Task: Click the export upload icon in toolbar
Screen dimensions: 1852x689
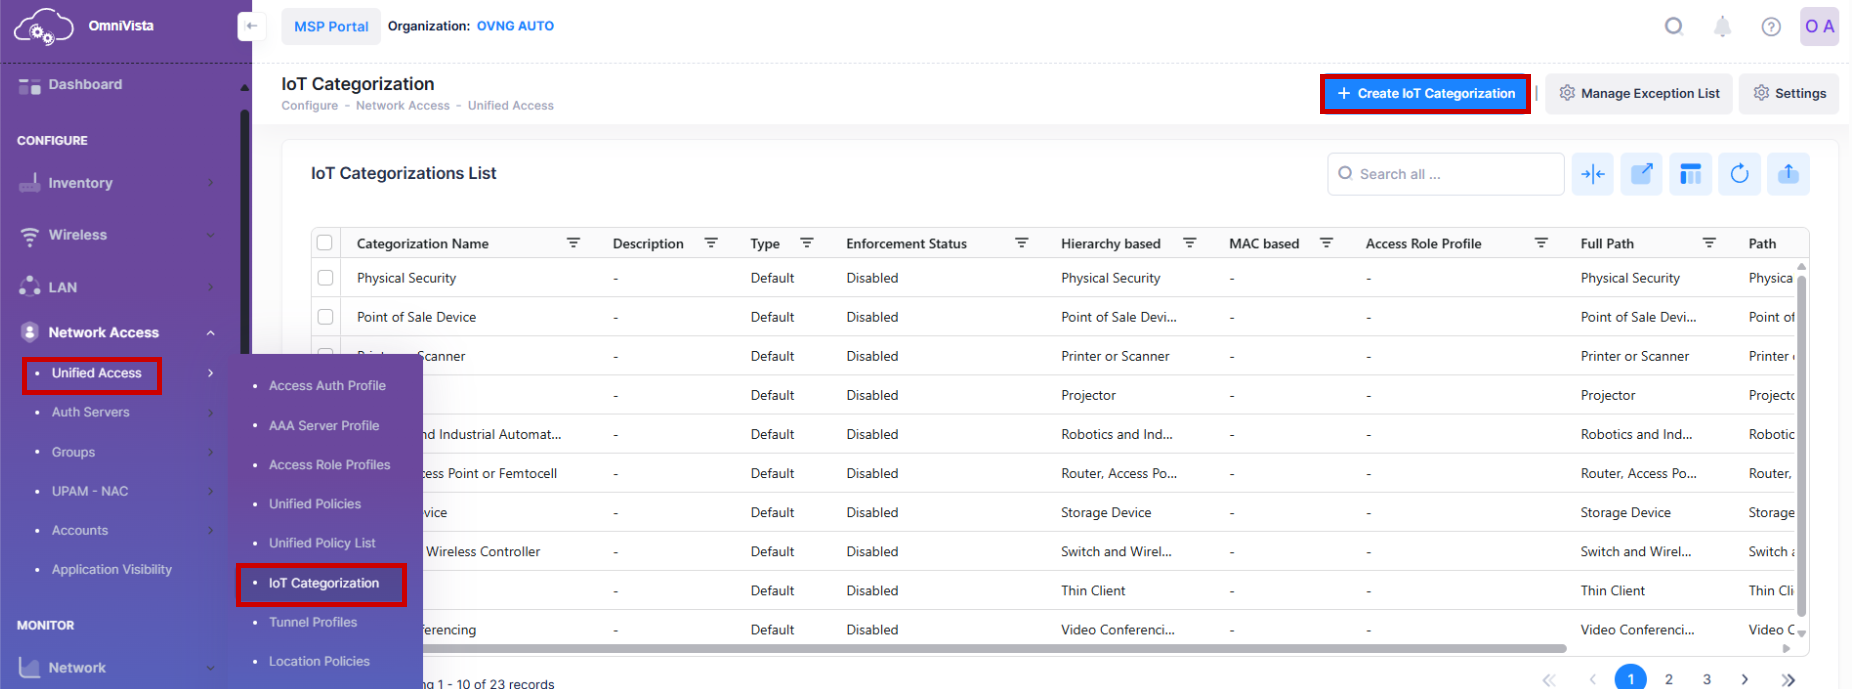Action: 1788,174
